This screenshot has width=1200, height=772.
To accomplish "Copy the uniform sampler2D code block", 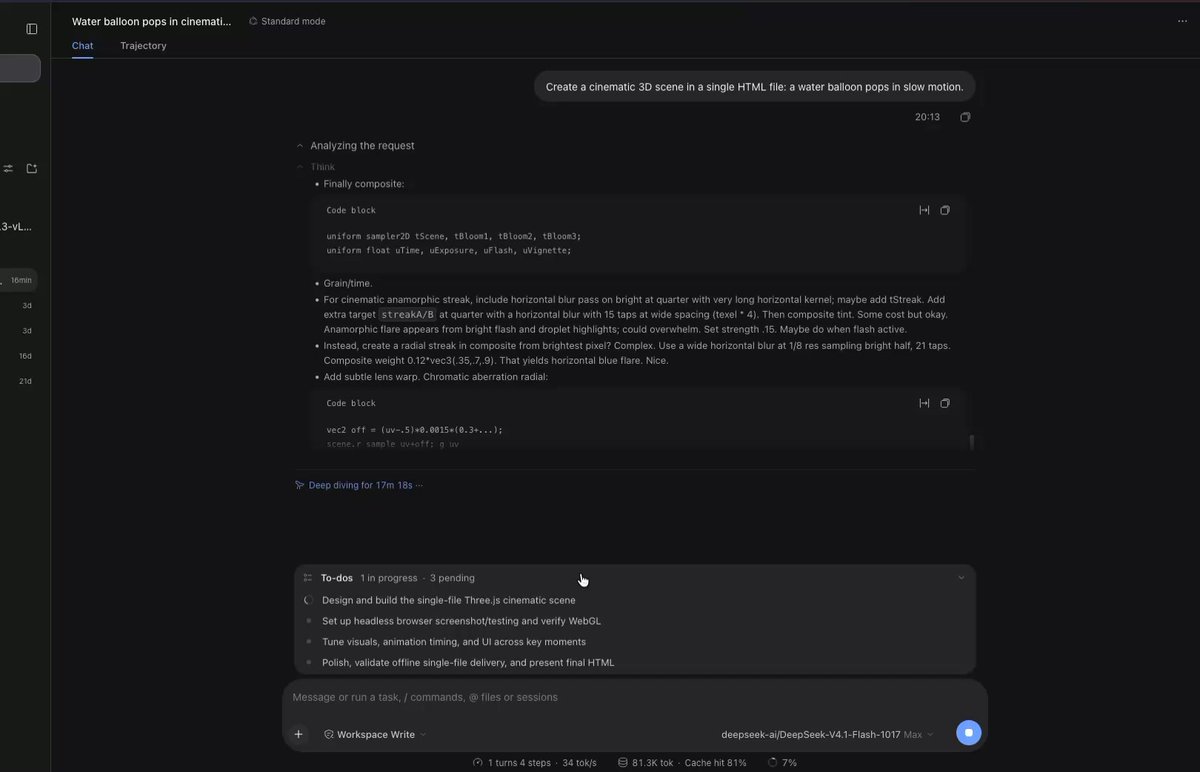I will [x=945, y=210].
